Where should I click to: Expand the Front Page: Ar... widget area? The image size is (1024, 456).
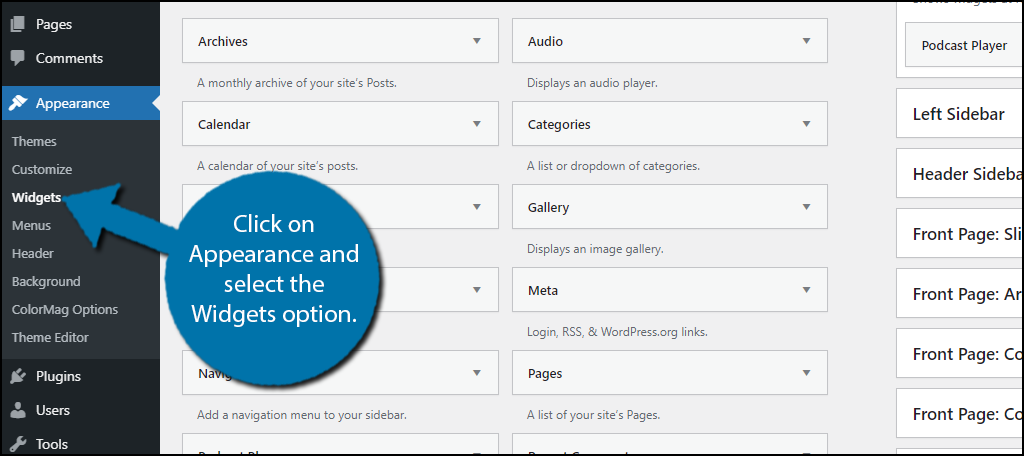[959, 294]
